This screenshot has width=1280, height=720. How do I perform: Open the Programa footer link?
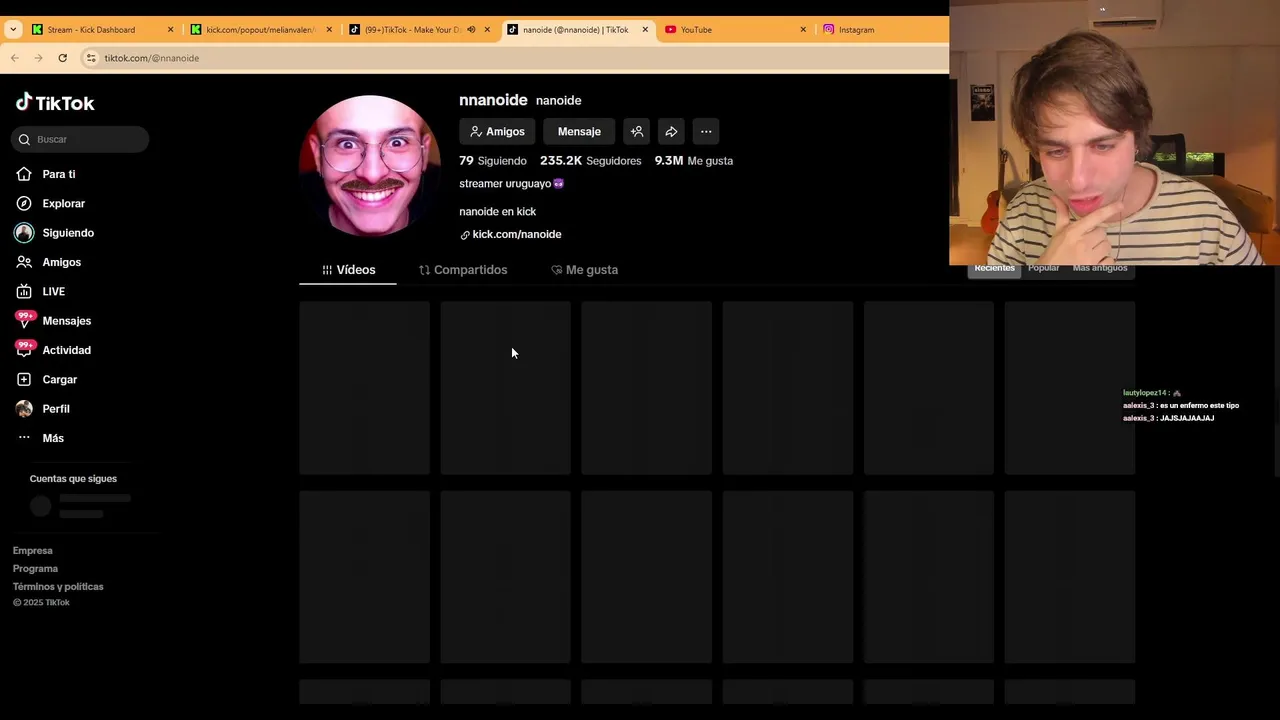pyautogui.click(x=35, y=569)
